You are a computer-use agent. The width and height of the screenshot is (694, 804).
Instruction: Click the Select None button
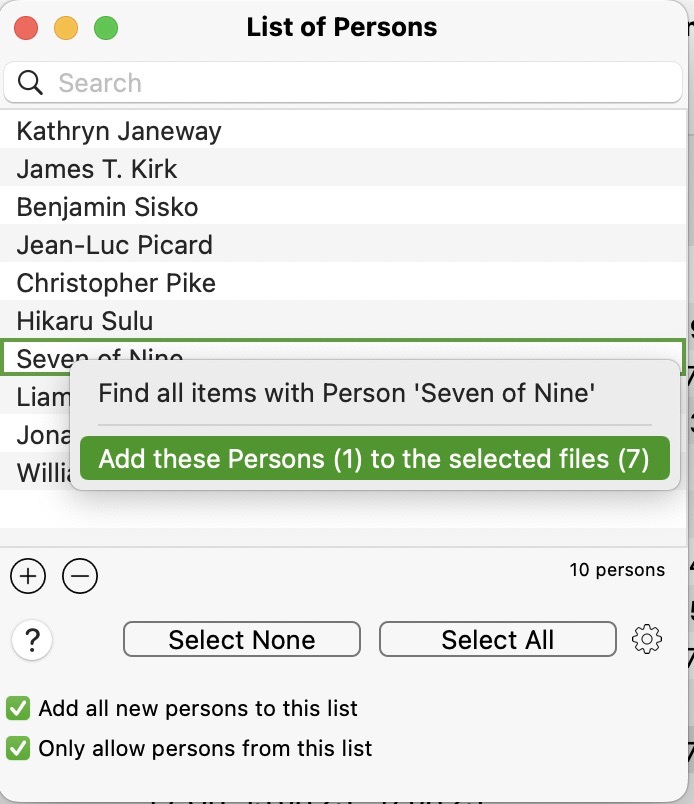click(x=241, y=639)
